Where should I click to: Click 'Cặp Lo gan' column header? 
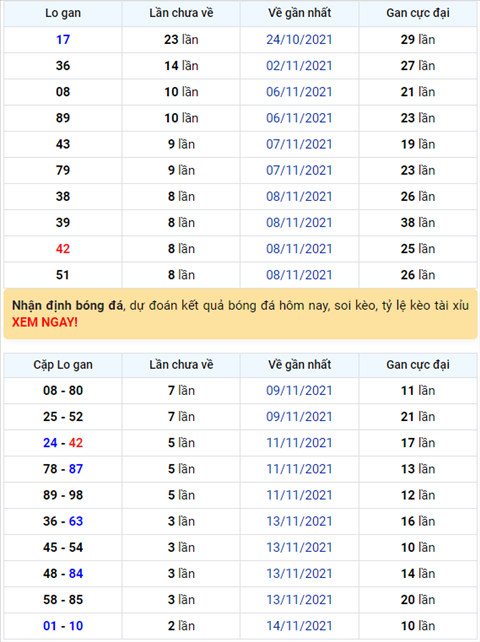[x=63, y=365]
